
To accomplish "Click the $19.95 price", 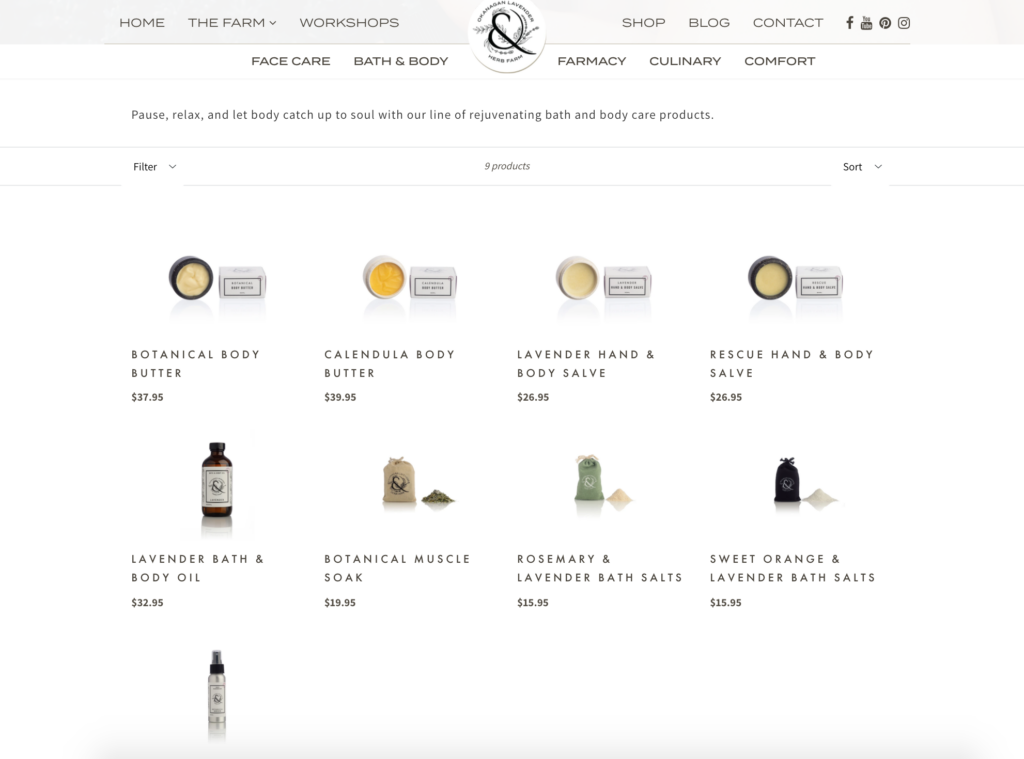I will point(340,603).
